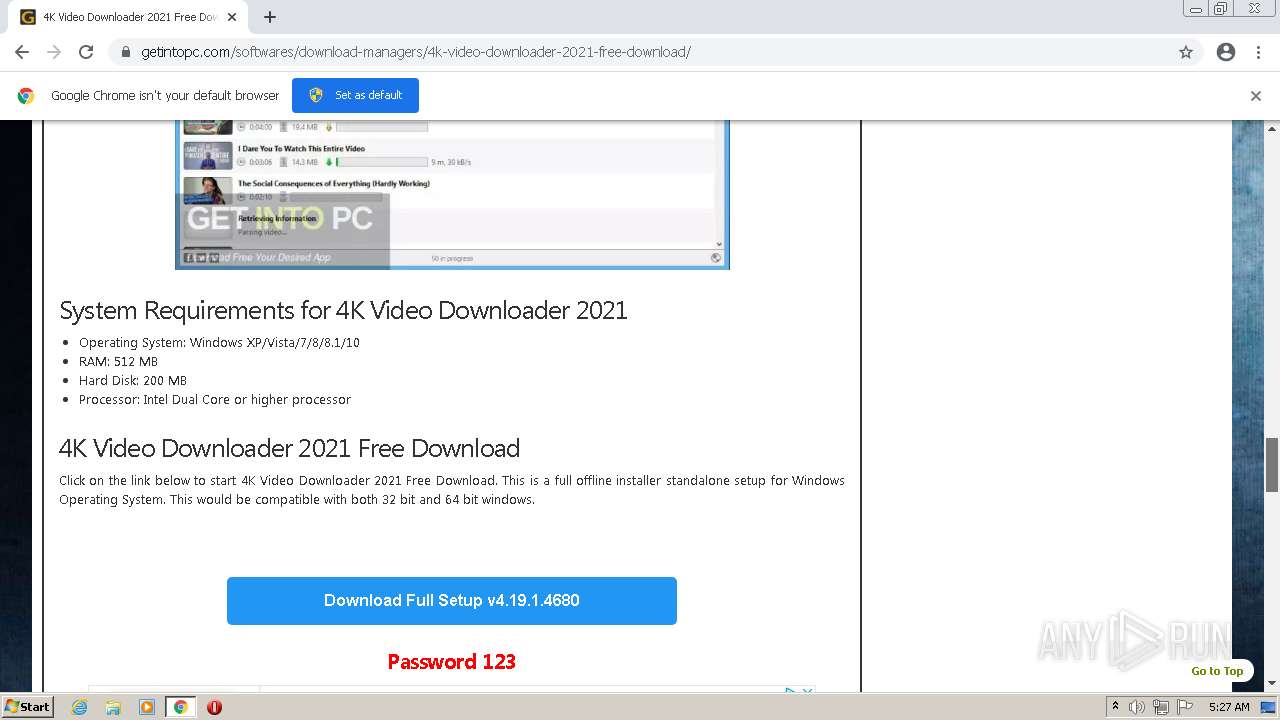Launch Internet Explorer from the taskbar

80,707
